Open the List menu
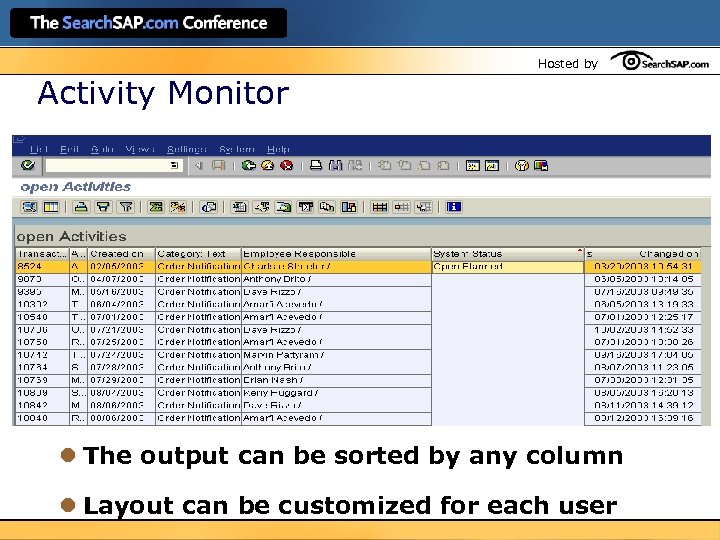The width and height of the screenshot is (720, 540). click(x=39, y=149)
